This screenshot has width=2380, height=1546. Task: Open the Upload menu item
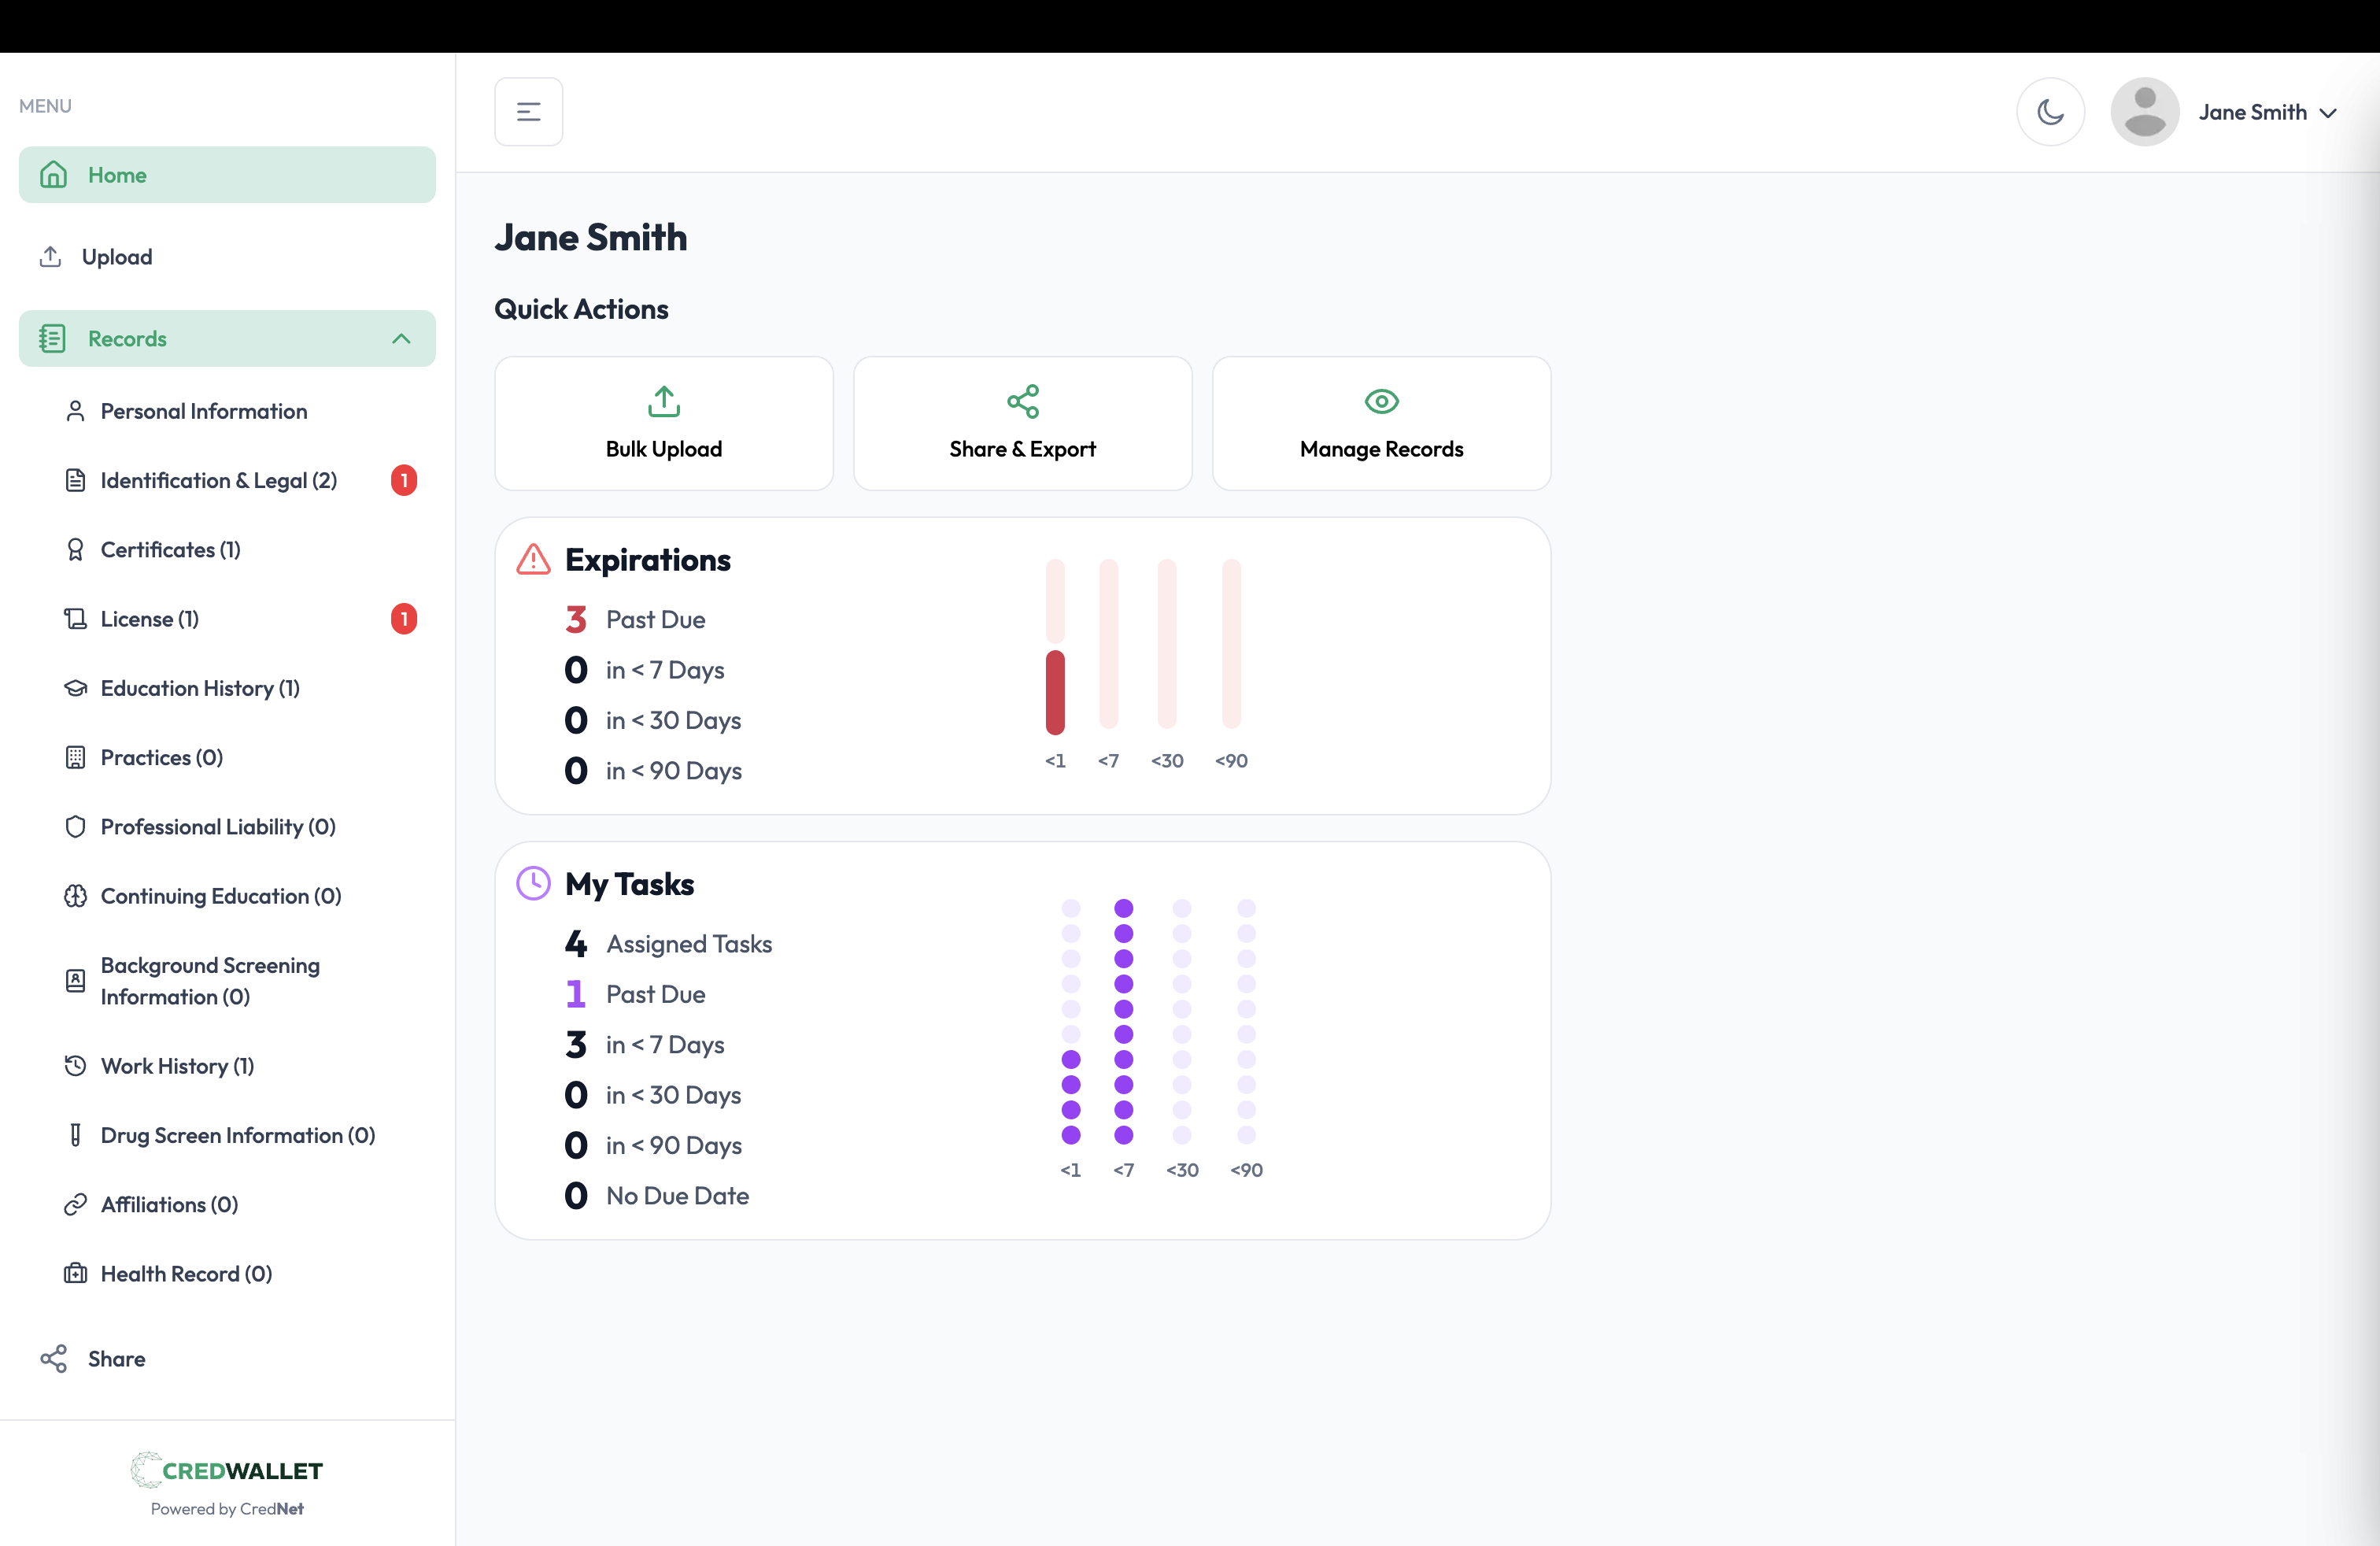[x=117, y=257]
